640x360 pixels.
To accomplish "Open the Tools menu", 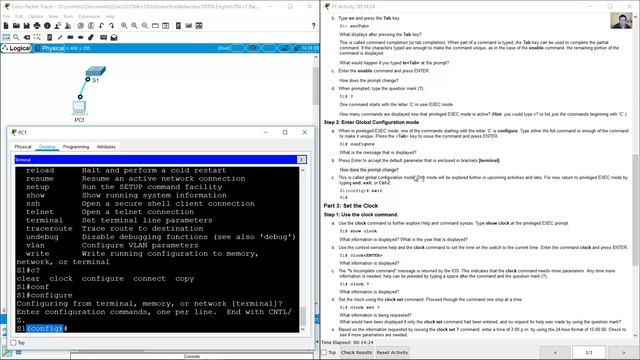I will coord(68,16).
